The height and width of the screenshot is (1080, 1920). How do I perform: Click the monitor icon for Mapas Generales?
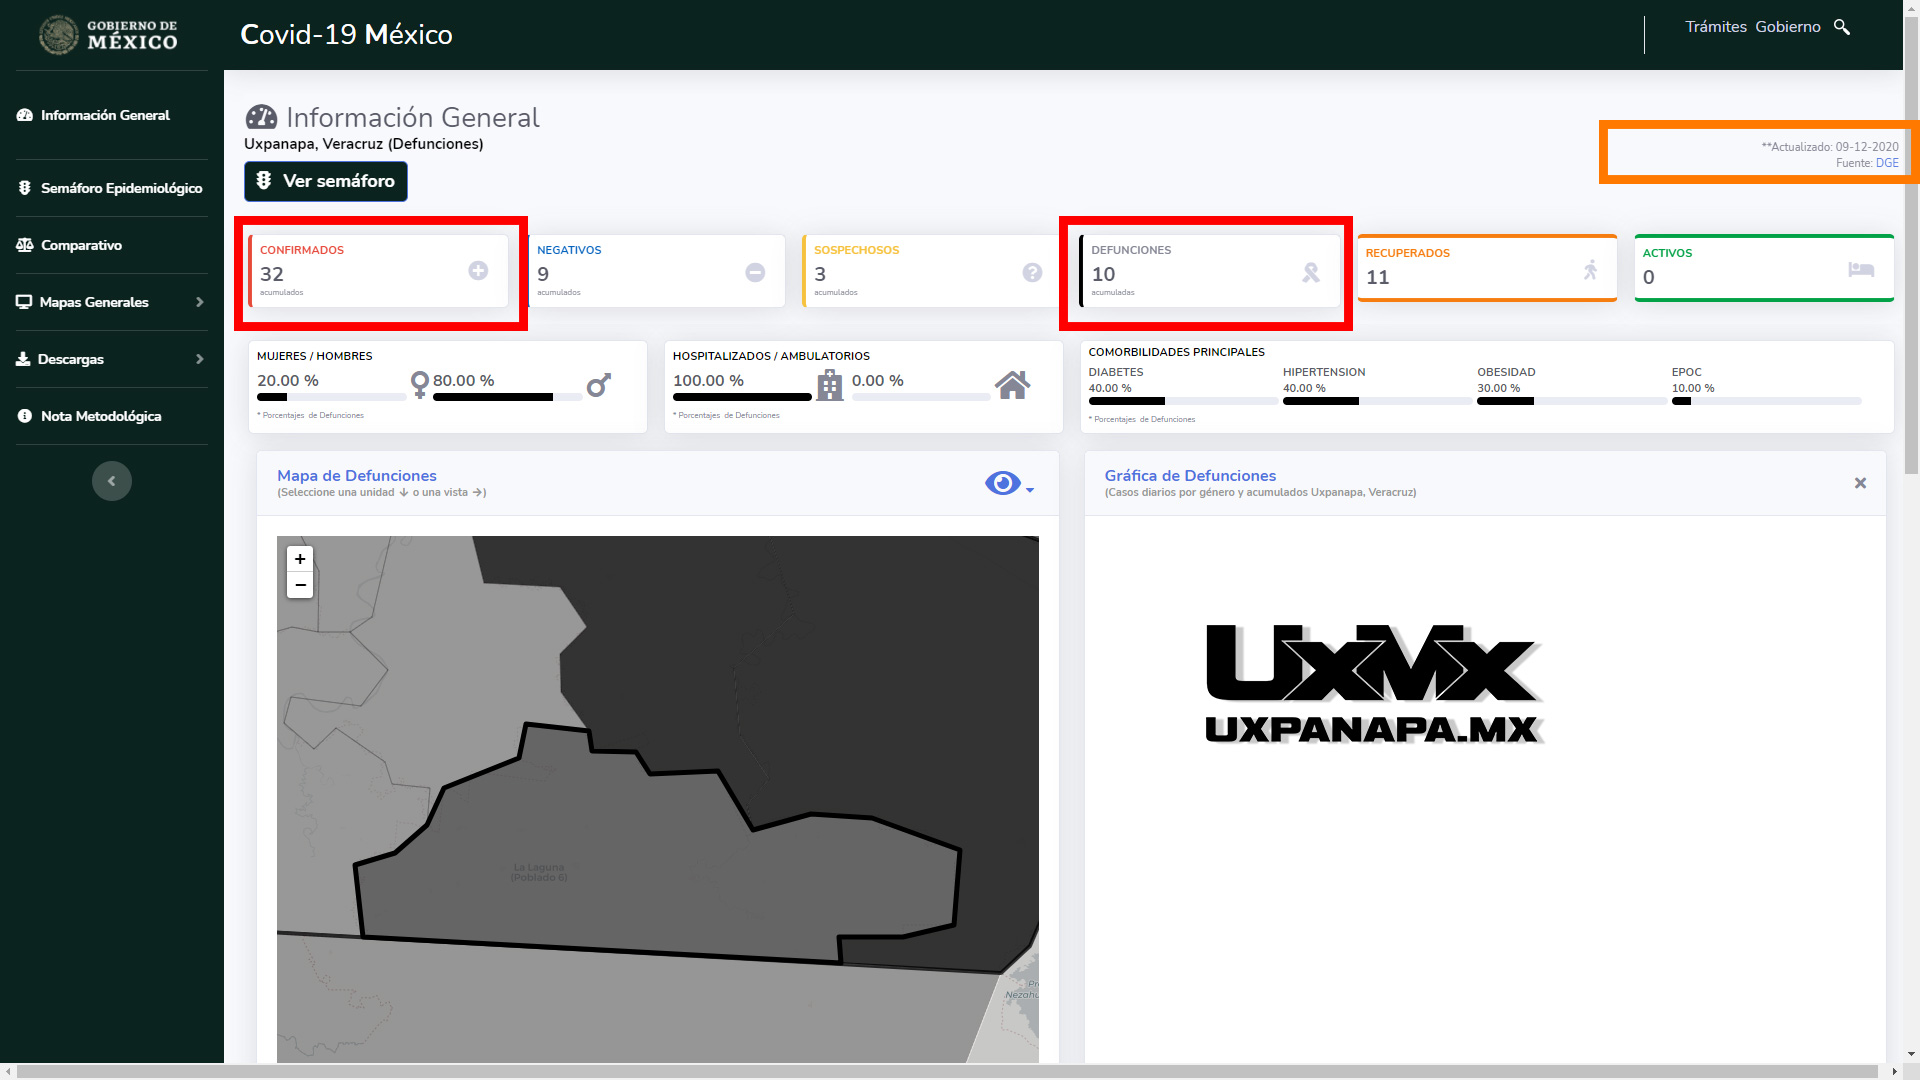[24, 302]
